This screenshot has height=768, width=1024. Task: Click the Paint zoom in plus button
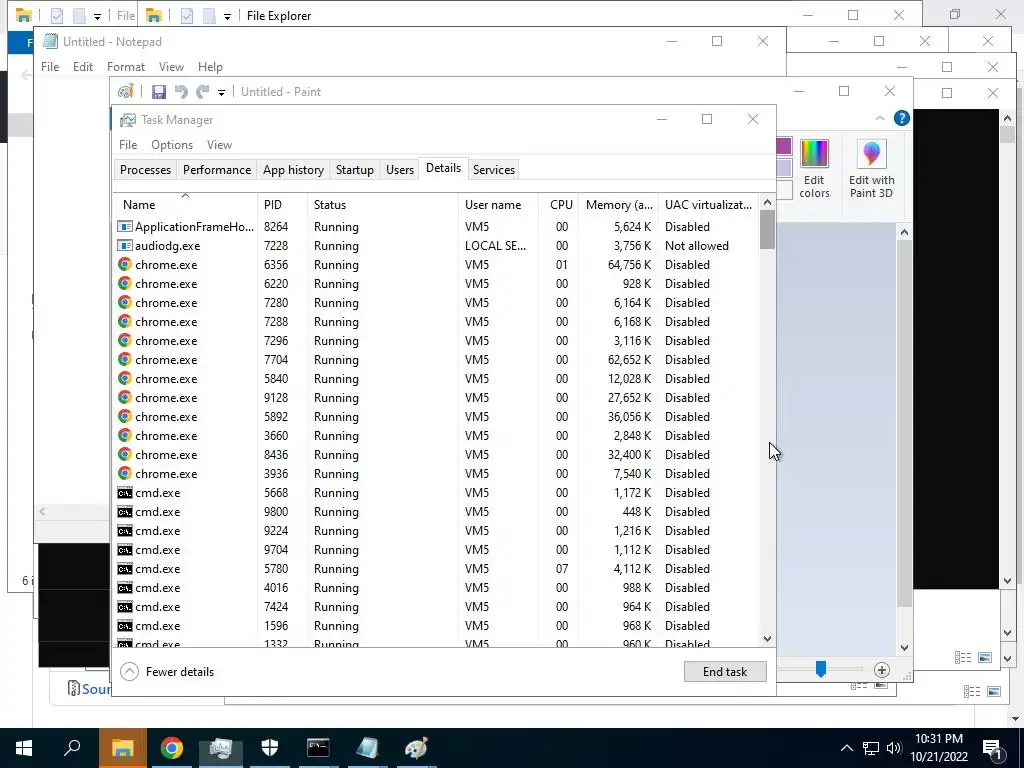pos(882,670)
